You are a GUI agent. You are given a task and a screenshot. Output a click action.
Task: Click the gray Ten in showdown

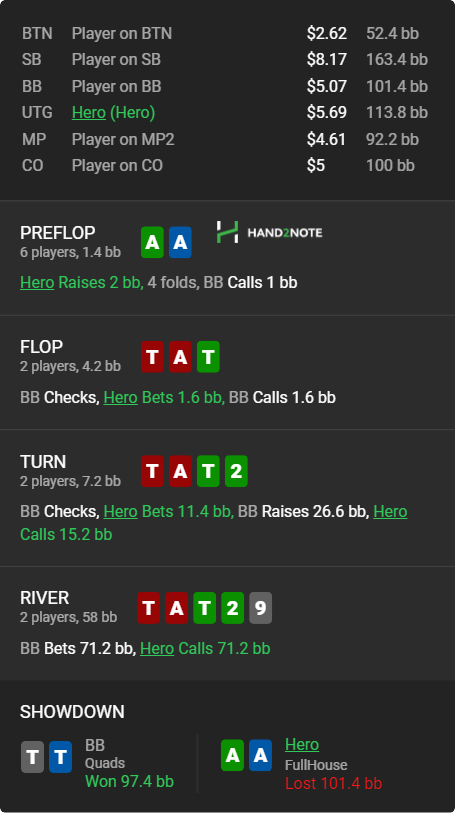pyautogui.click(x=32, y=757)
